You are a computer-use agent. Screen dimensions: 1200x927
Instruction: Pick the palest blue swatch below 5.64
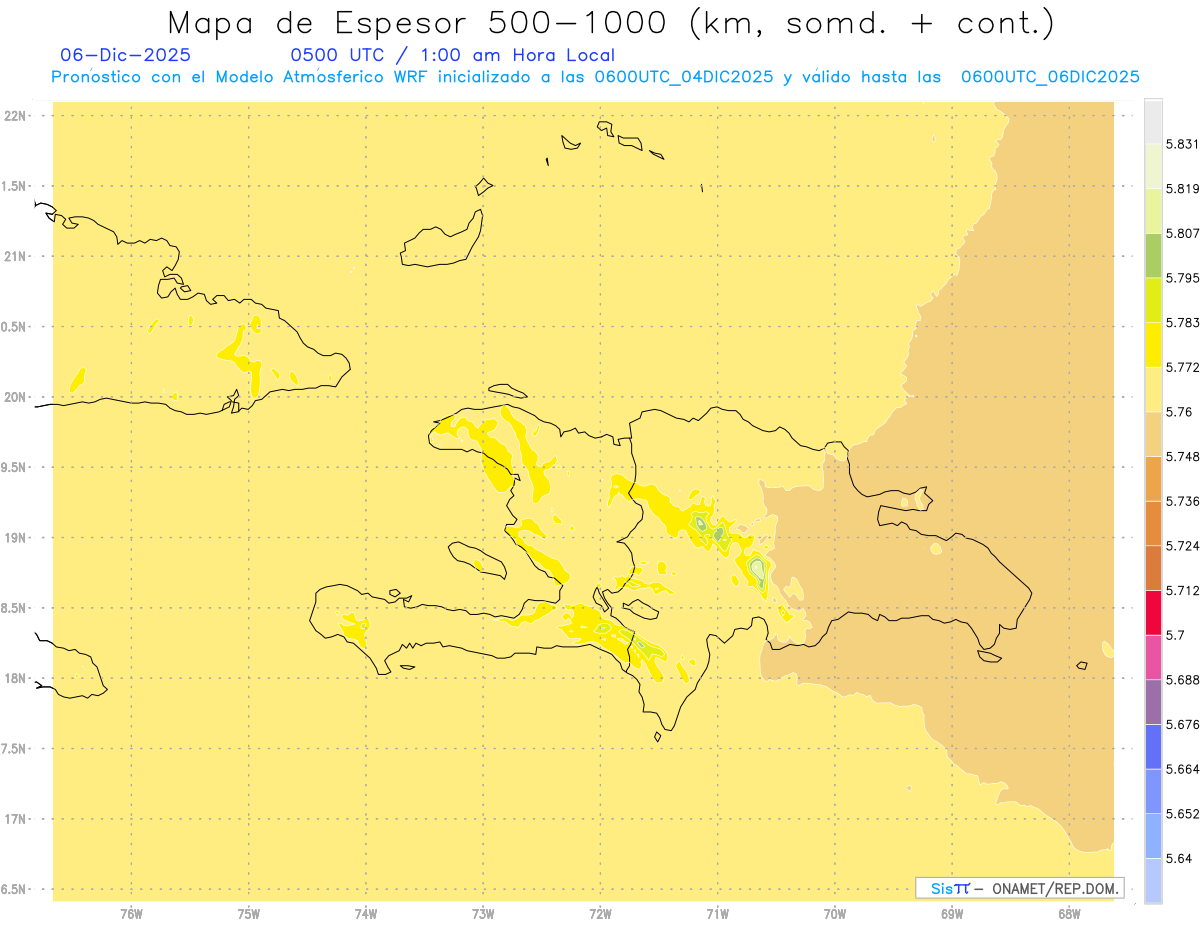[1153, 881]
